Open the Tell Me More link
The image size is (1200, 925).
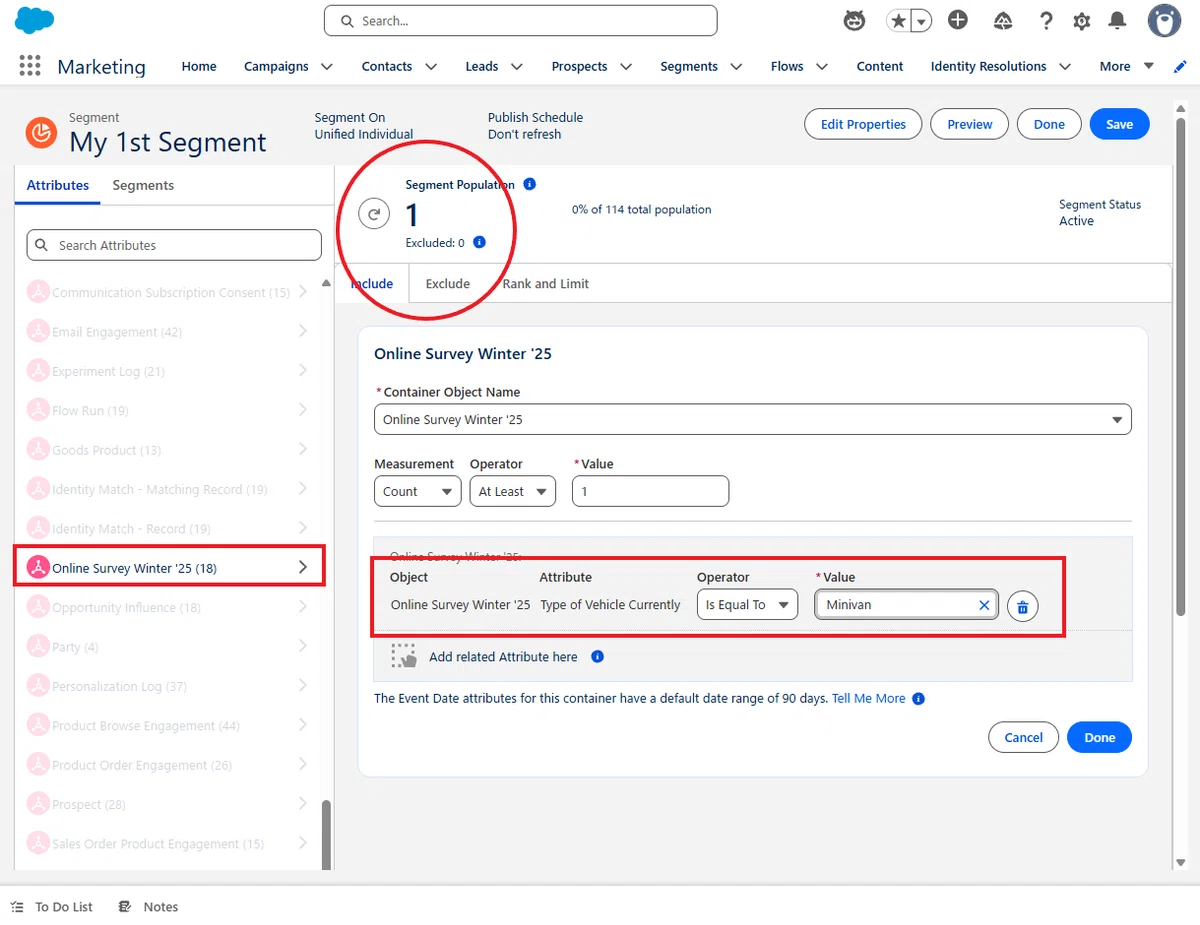(x=869, y=699)
